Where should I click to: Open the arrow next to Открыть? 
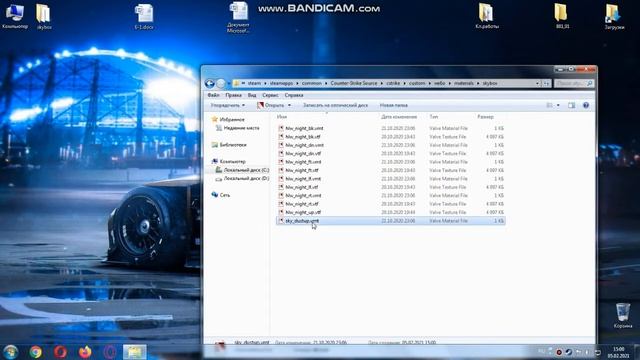(x=289, y=105)
